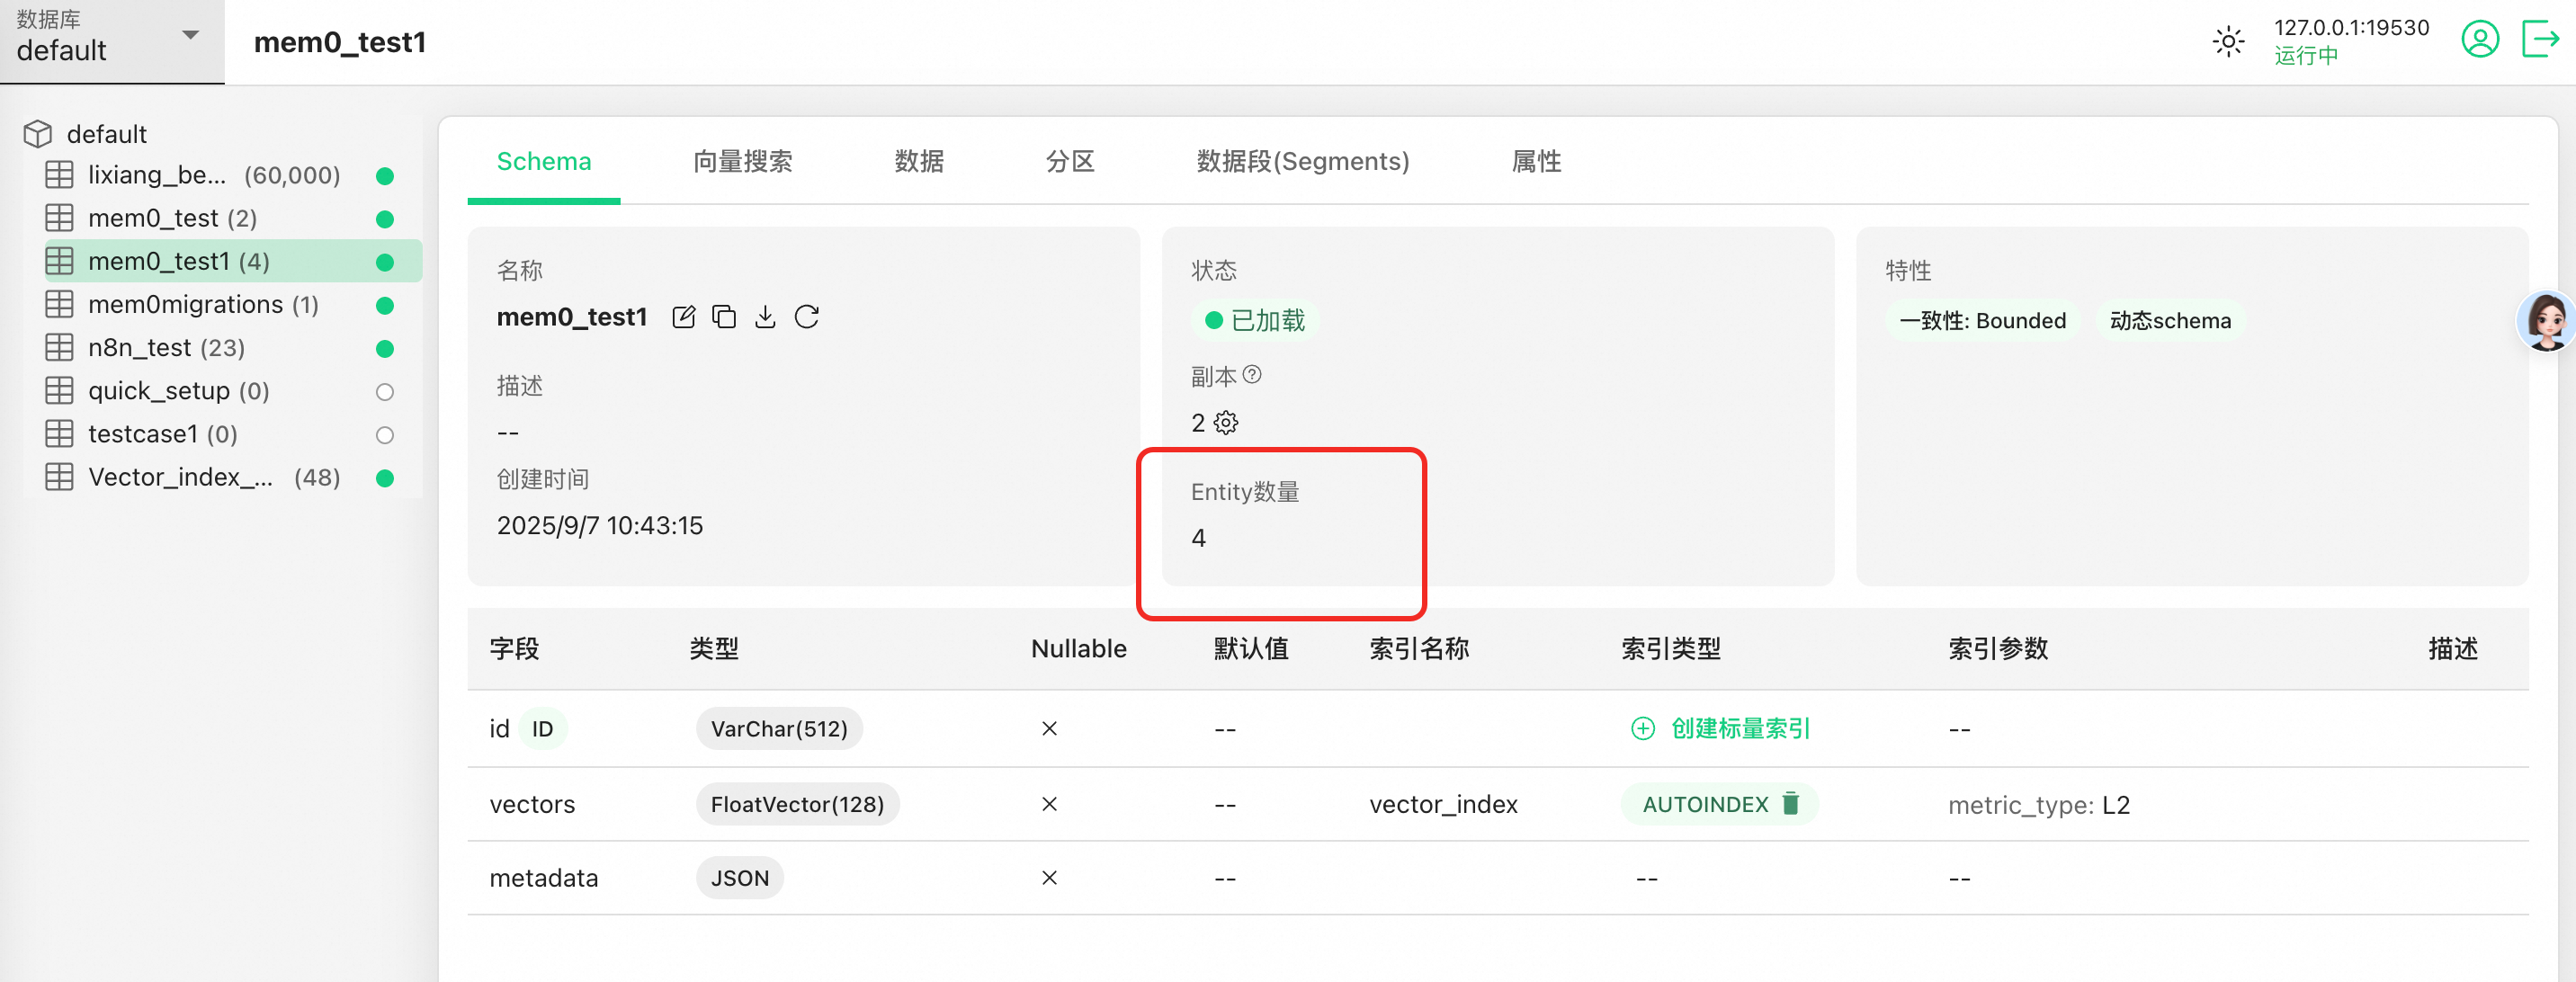Image resolution: width=2576 pixels, height=982 pixels.
Task: Open the Vector_index_... collection
Action: point(222,477)
